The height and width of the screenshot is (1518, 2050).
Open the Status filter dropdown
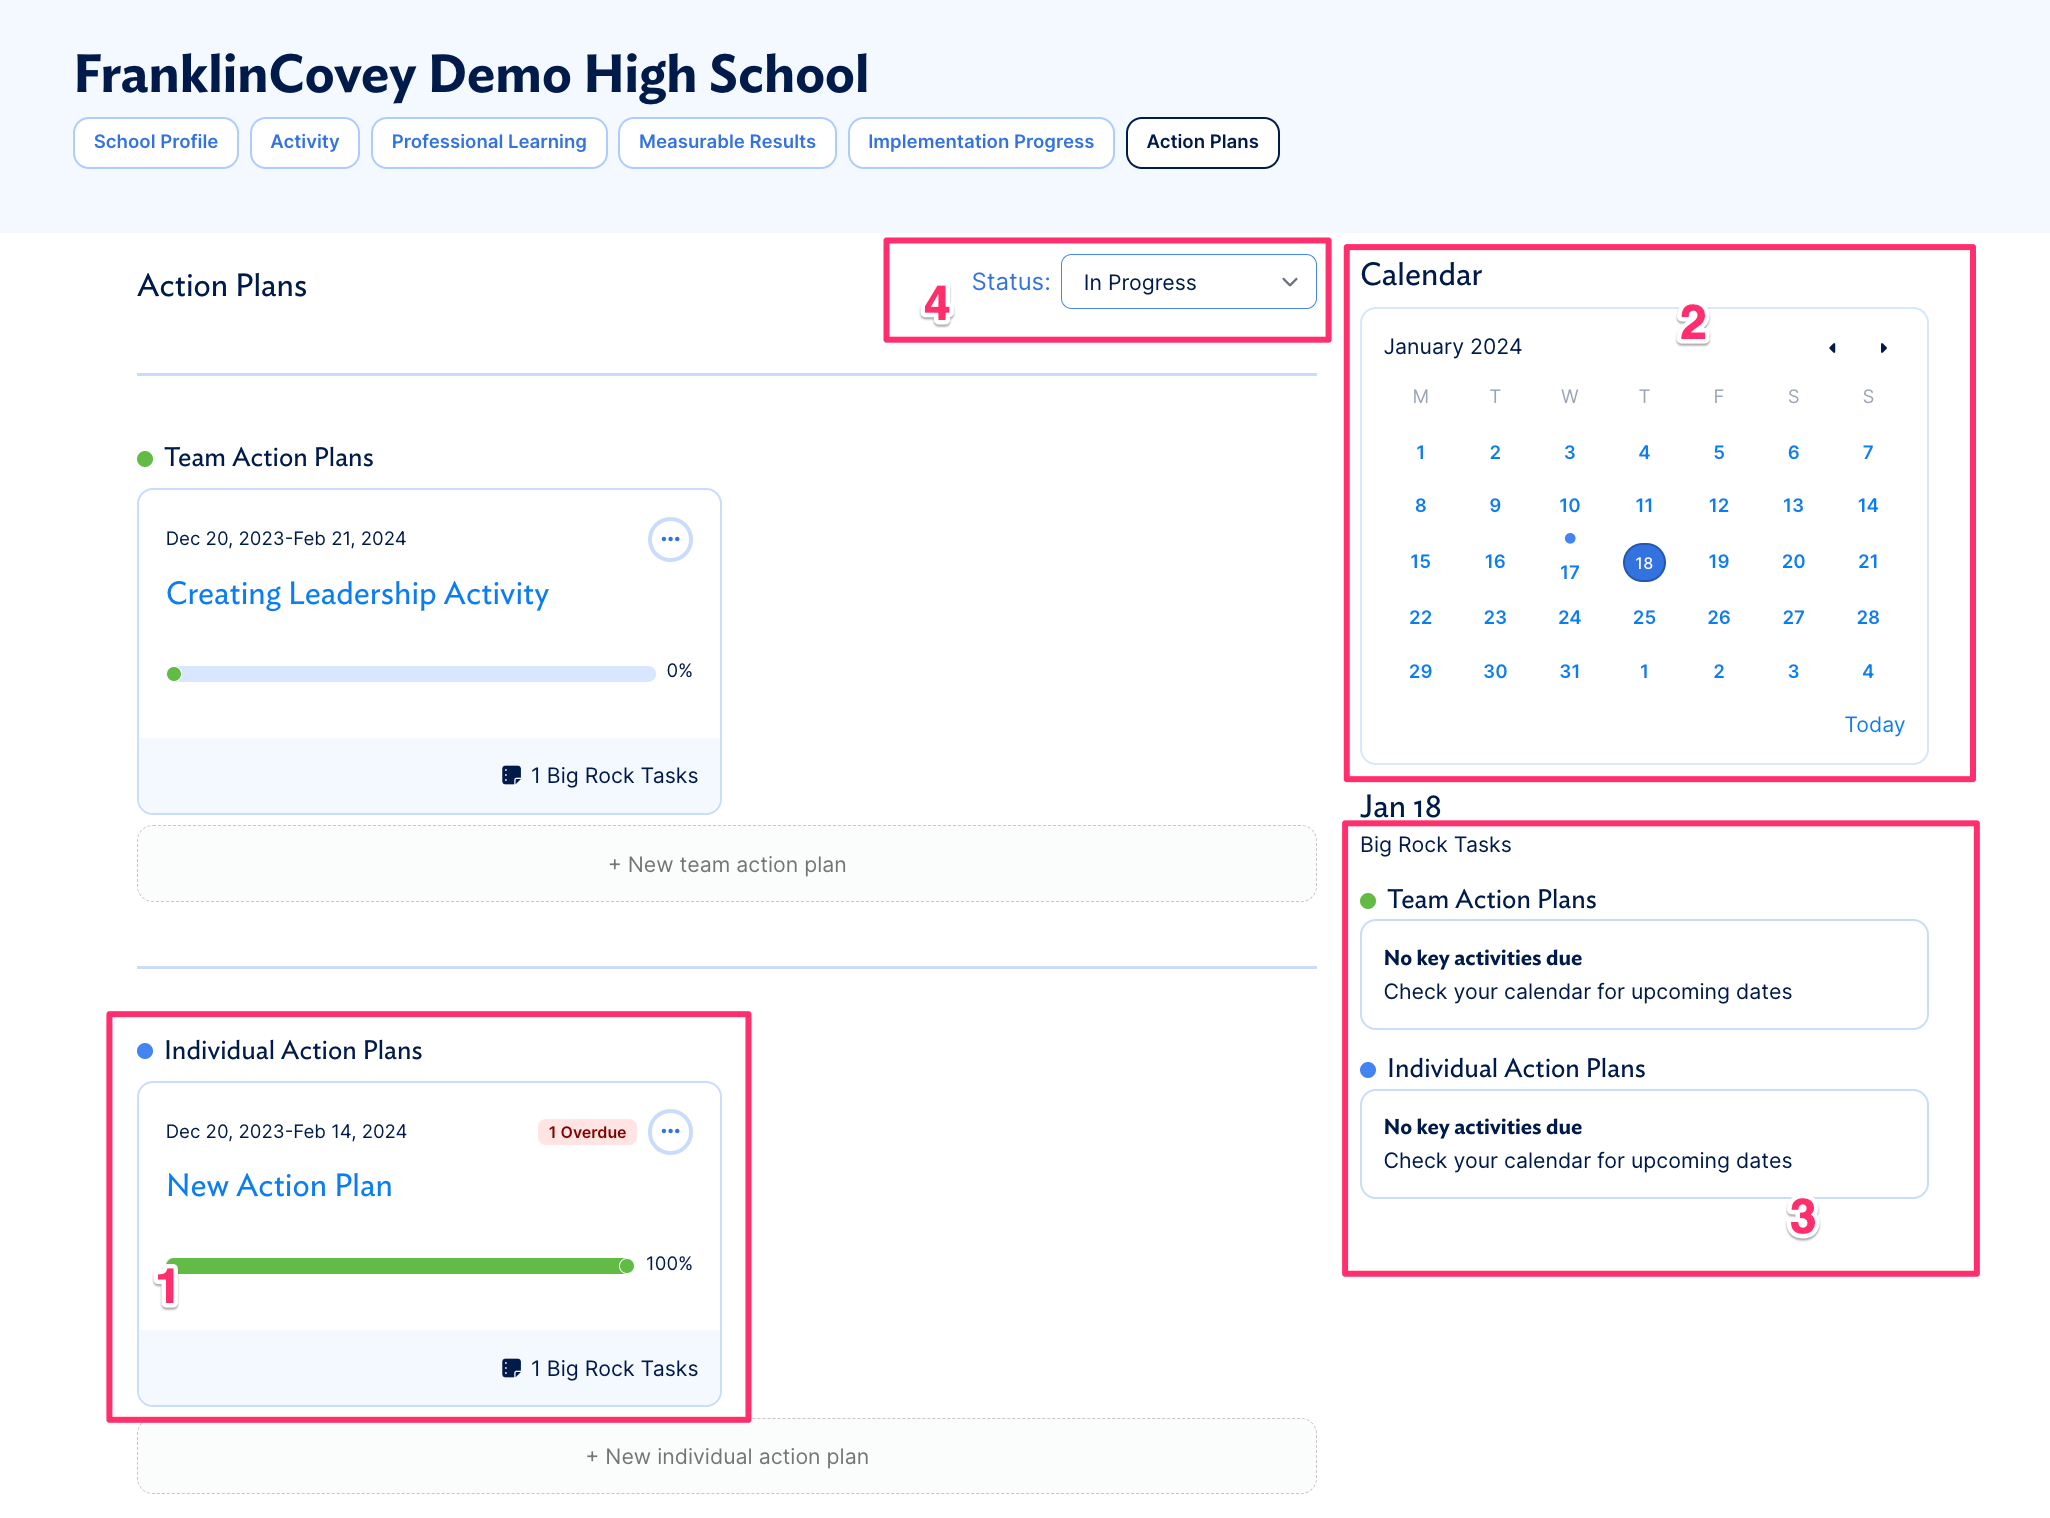(1188, 281)
